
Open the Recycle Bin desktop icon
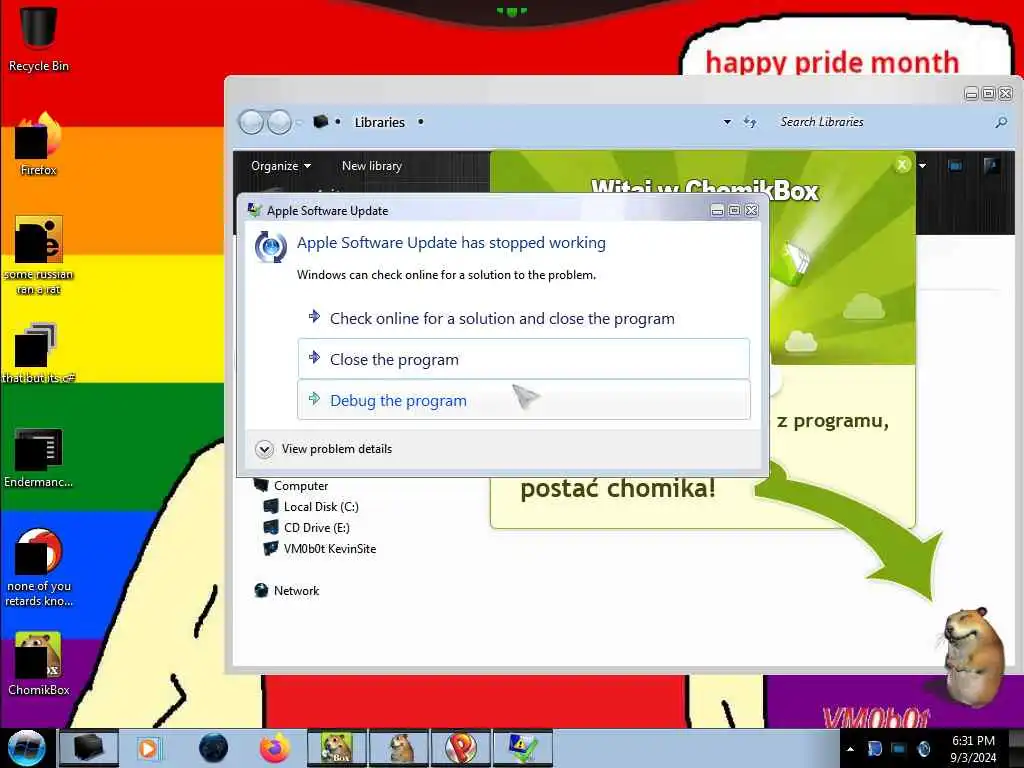(39, 38)
